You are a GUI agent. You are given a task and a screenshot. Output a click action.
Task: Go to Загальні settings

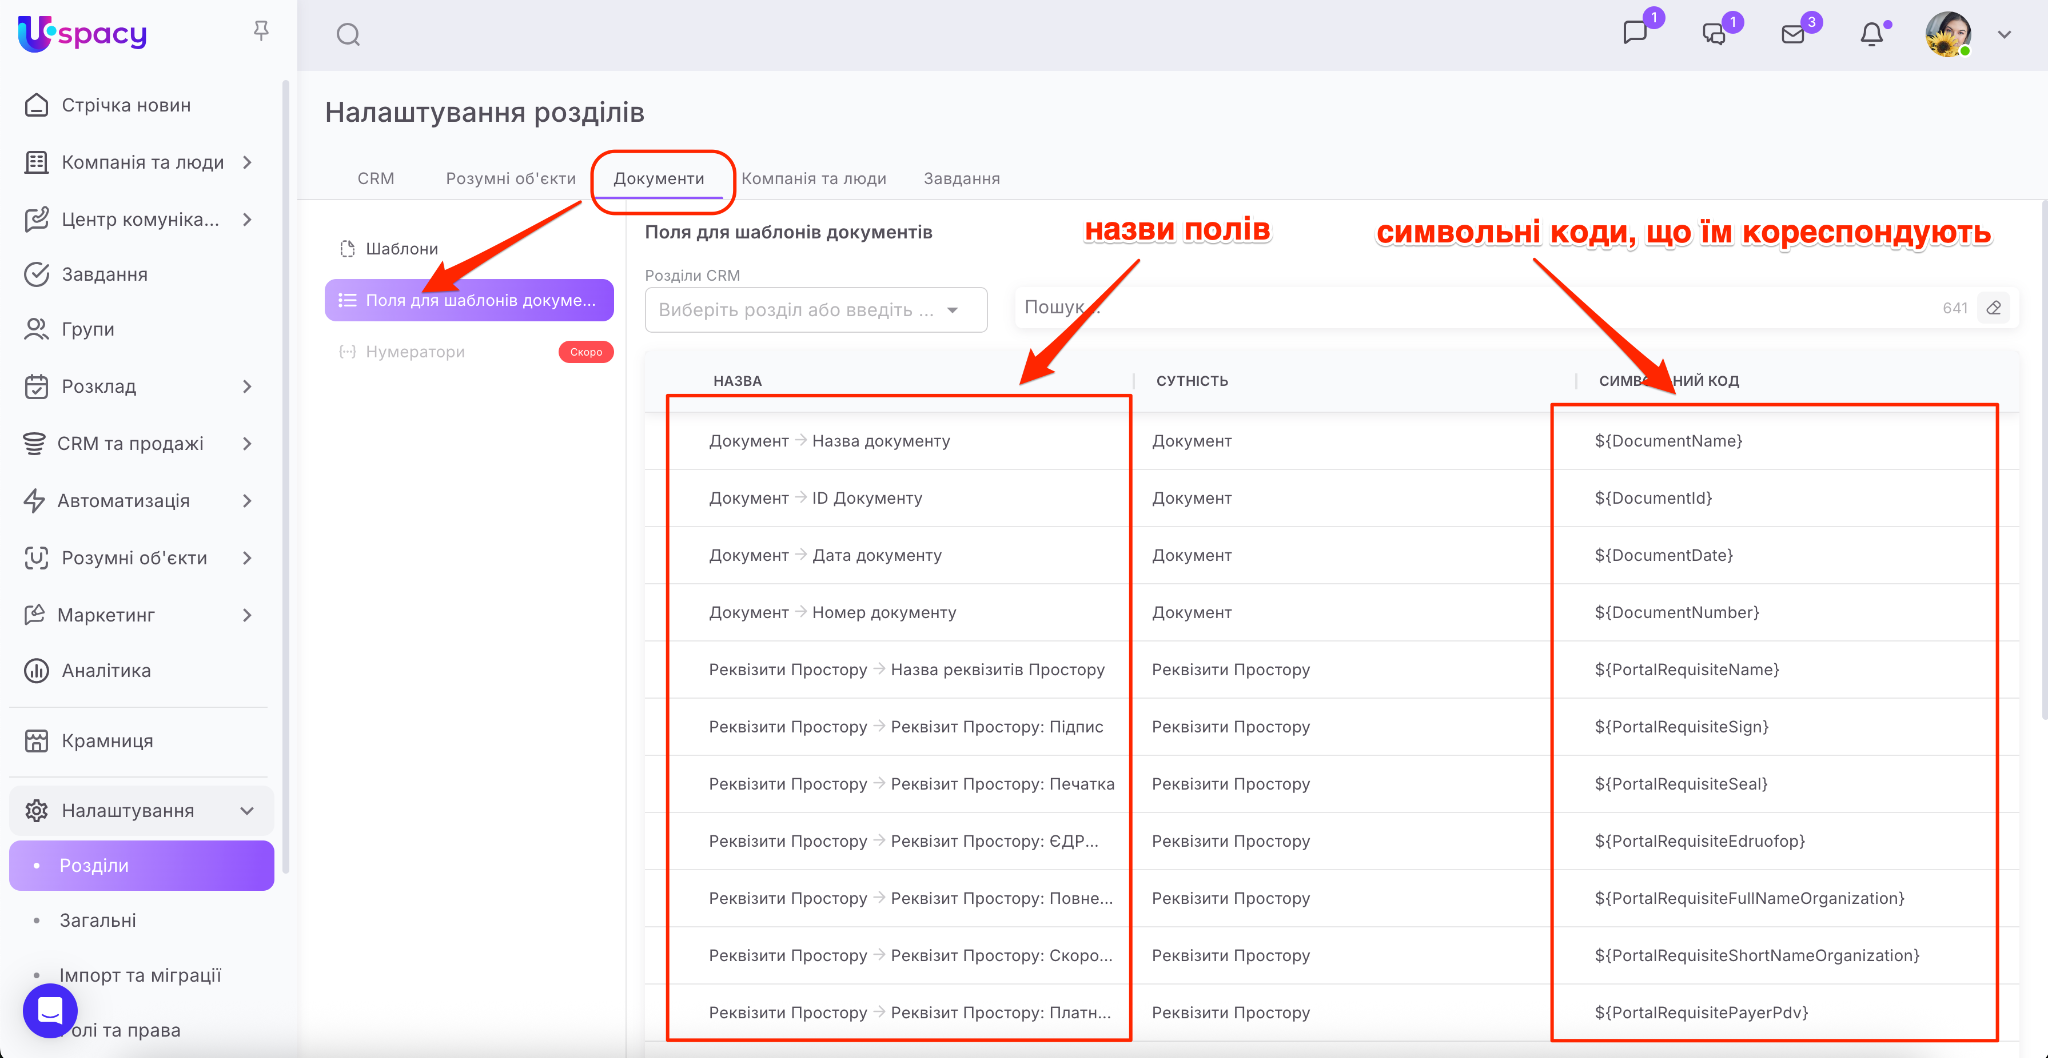(98, 921)
